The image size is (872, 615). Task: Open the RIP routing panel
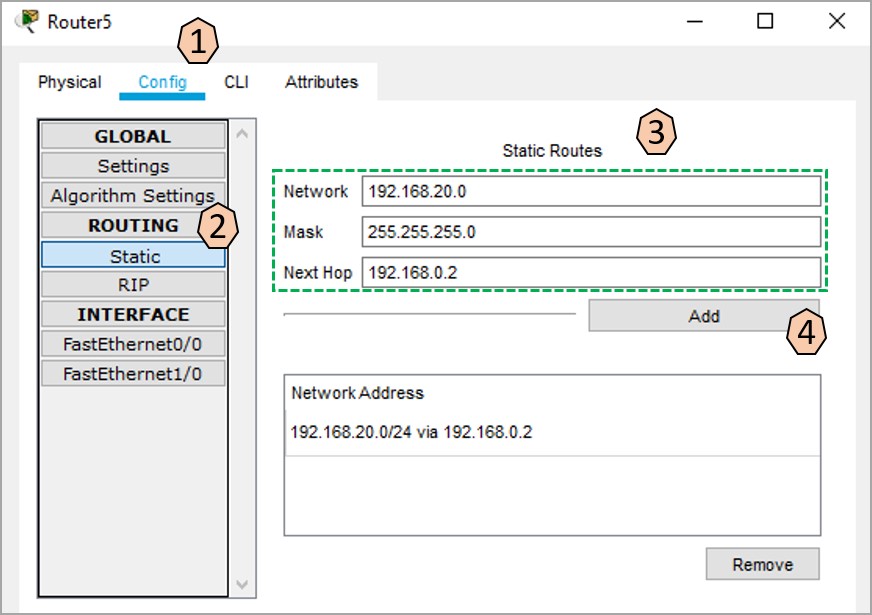(x=131, y=284)
